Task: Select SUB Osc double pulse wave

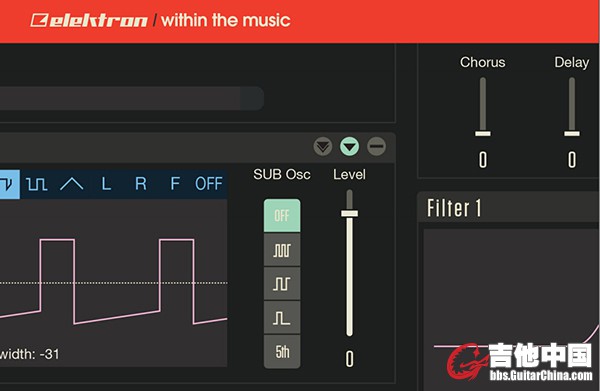Action: pos(282,284)
